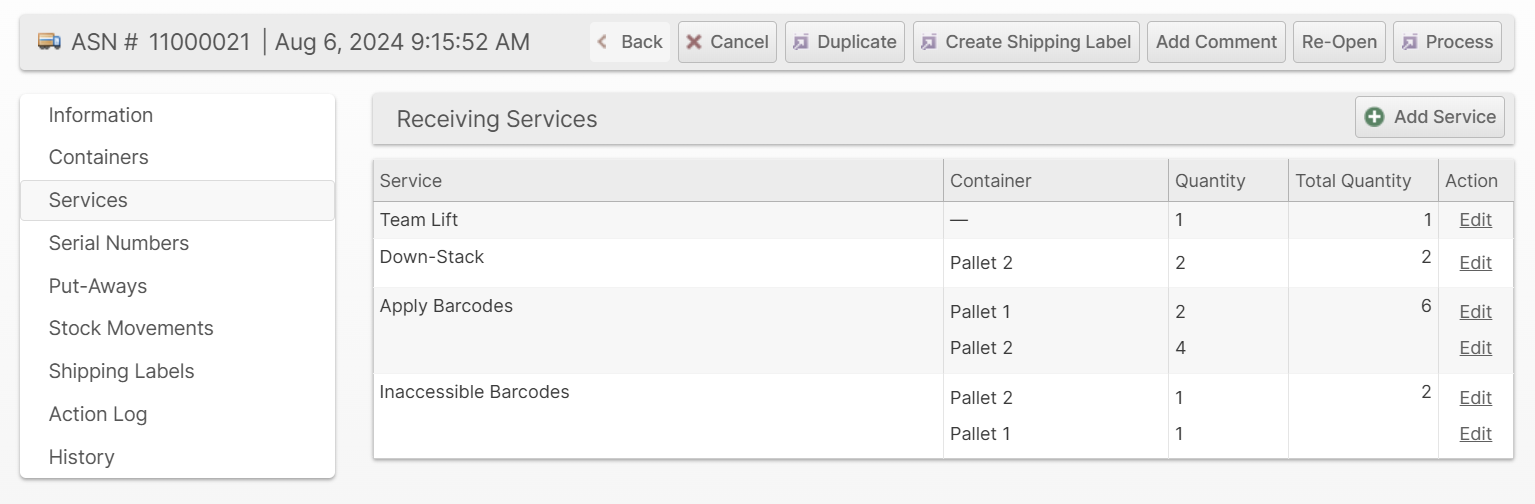Edit the Team Lift service
The image size is (1535, 504).
(x=1475, y=220)
